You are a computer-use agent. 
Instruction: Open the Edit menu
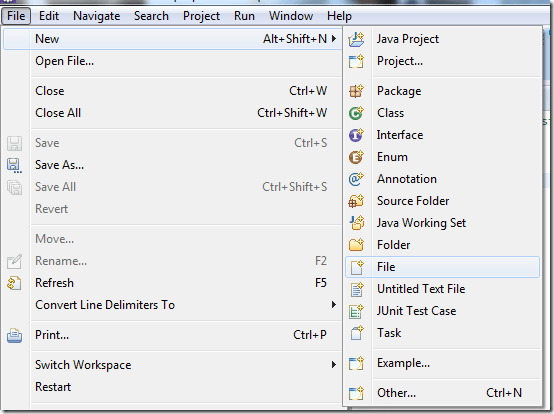pos(49,16)
